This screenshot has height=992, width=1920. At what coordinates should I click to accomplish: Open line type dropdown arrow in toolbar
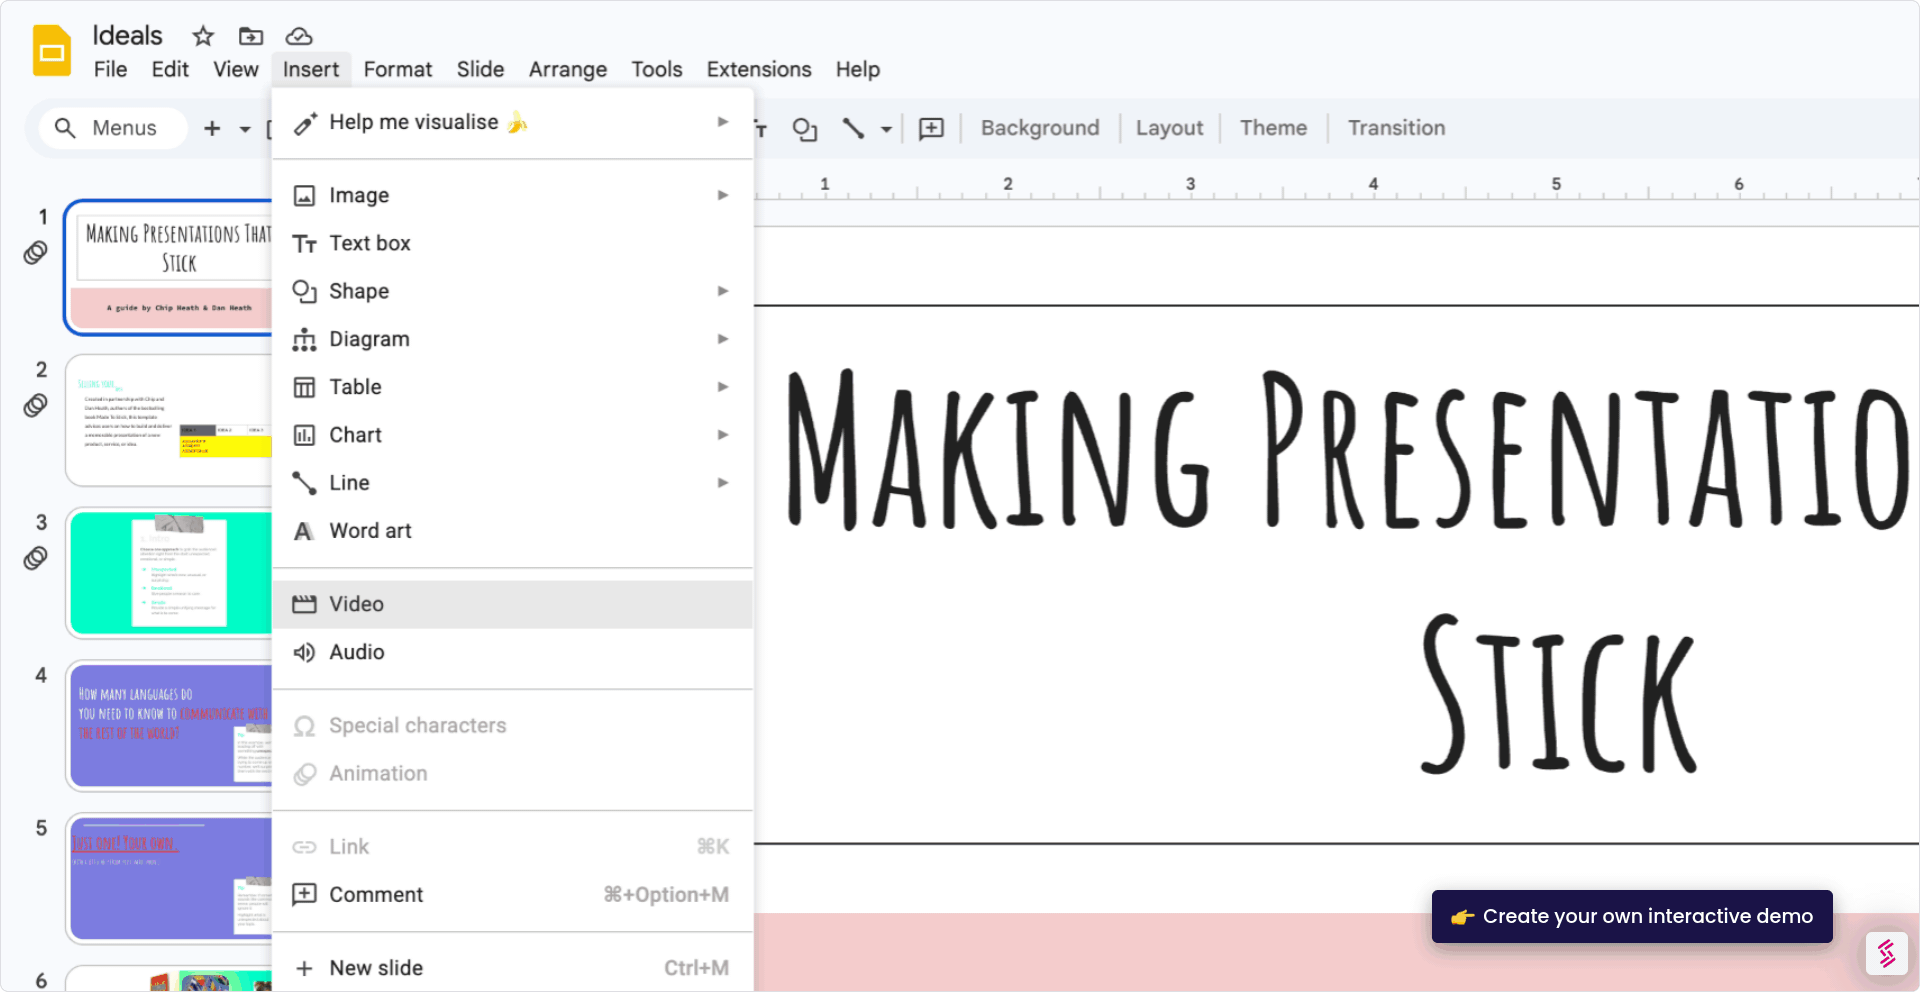click(886, 129)
